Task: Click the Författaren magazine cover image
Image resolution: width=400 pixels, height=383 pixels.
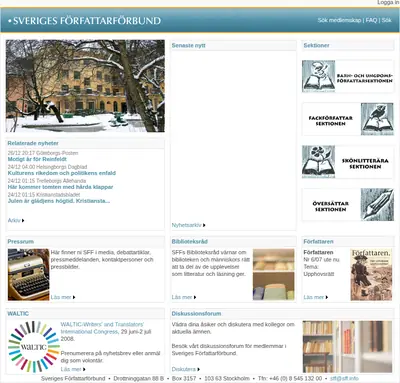Action: (371, 275)
